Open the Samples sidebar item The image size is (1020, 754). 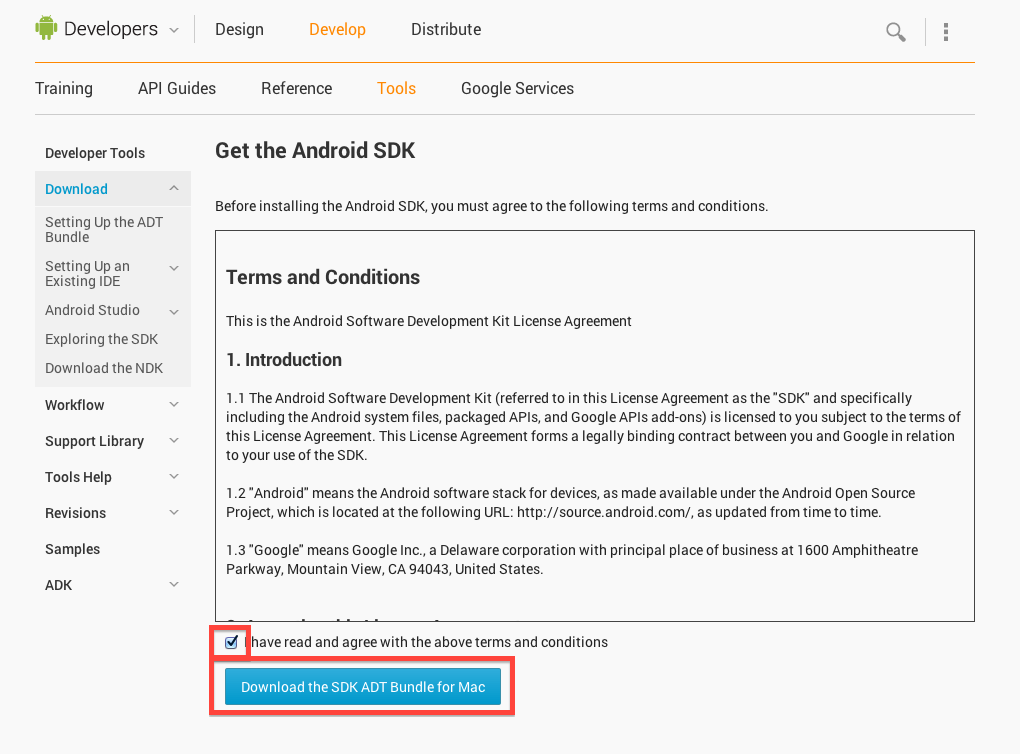click(73, 549)
